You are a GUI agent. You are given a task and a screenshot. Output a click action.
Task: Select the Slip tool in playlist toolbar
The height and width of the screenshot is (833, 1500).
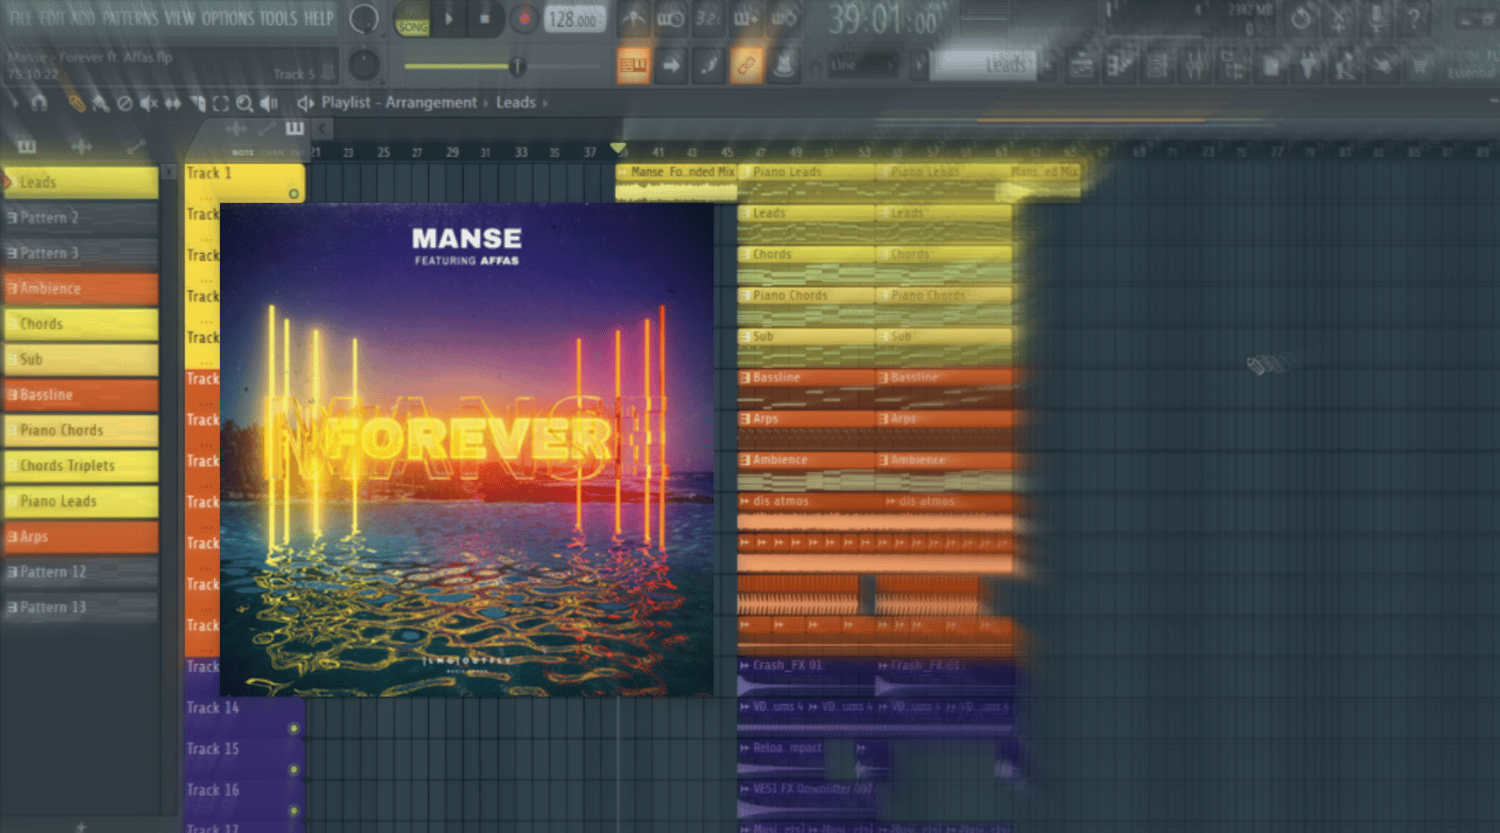click(x=173, y=103)
